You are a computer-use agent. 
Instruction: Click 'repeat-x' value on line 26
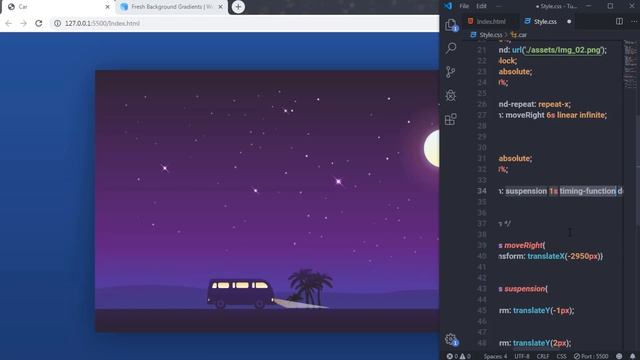pos(553,104)
